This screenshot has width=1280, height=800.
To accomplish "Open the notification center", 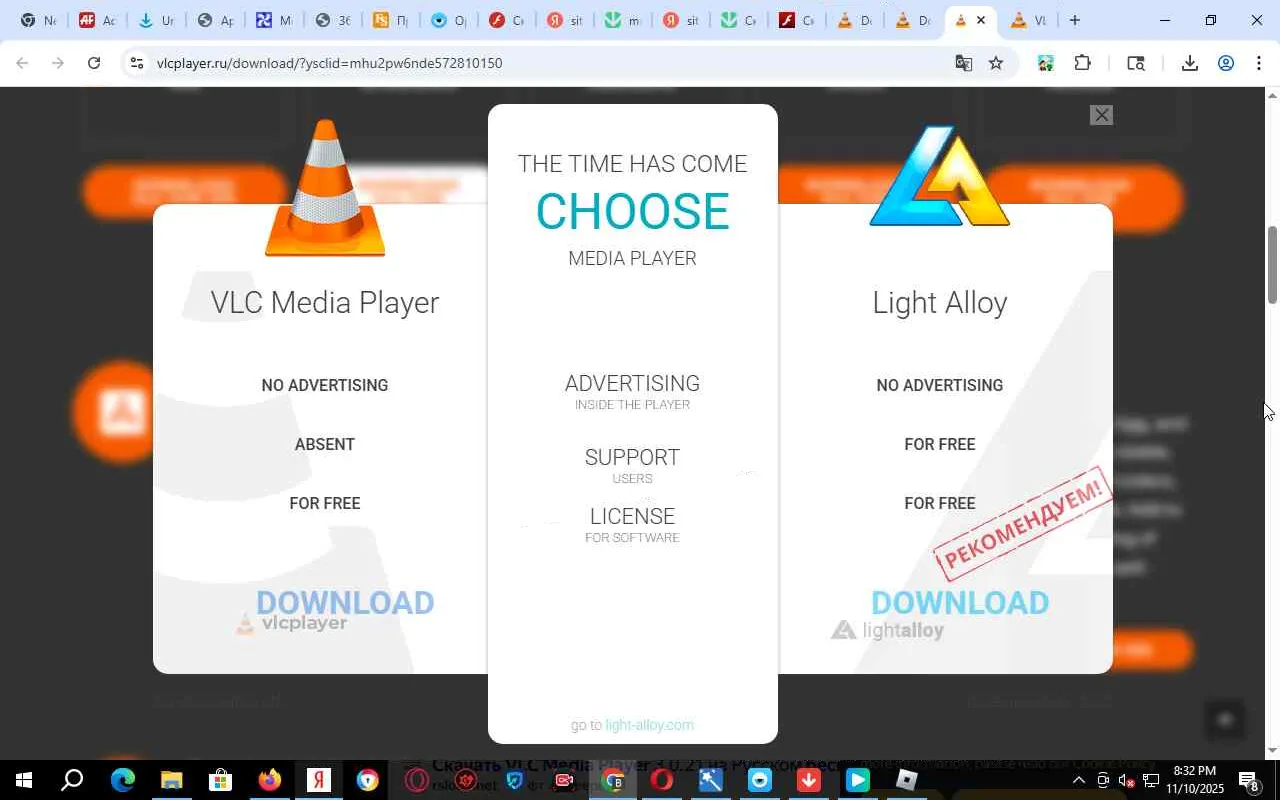I will coord(1250,780).
